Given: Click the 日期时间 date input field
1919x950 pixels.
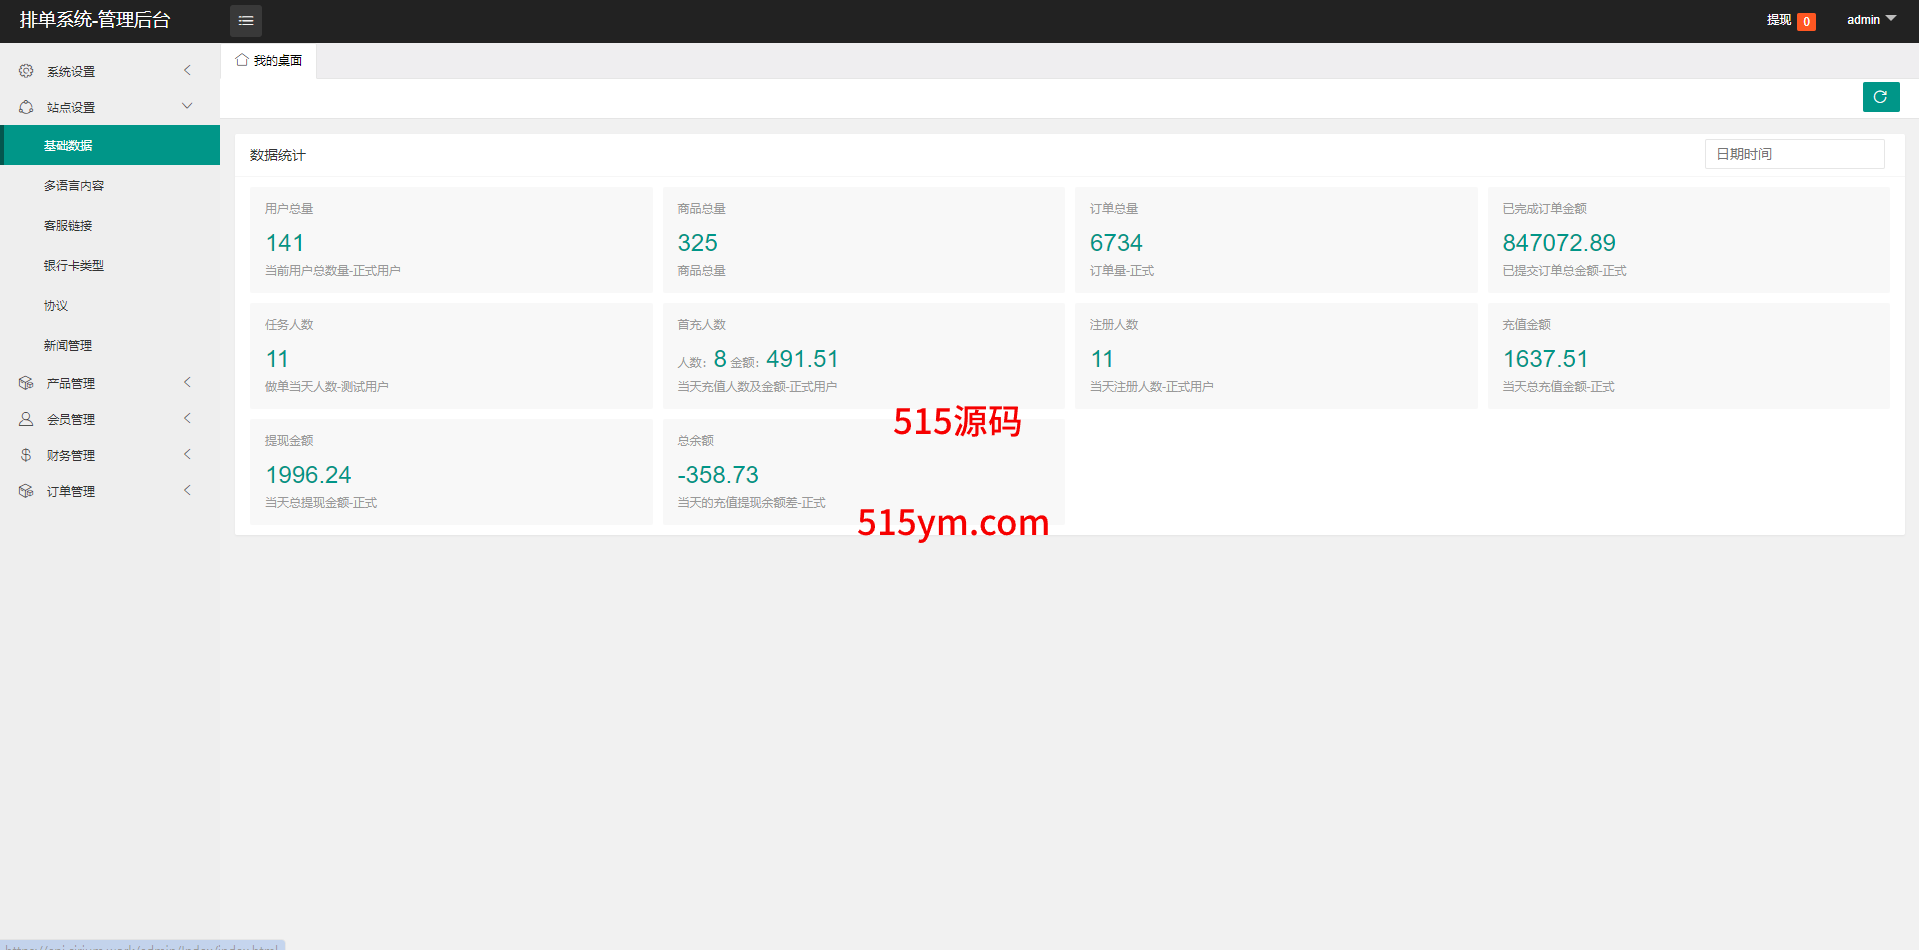Looking at the screenshot, I should point(1794,154).
